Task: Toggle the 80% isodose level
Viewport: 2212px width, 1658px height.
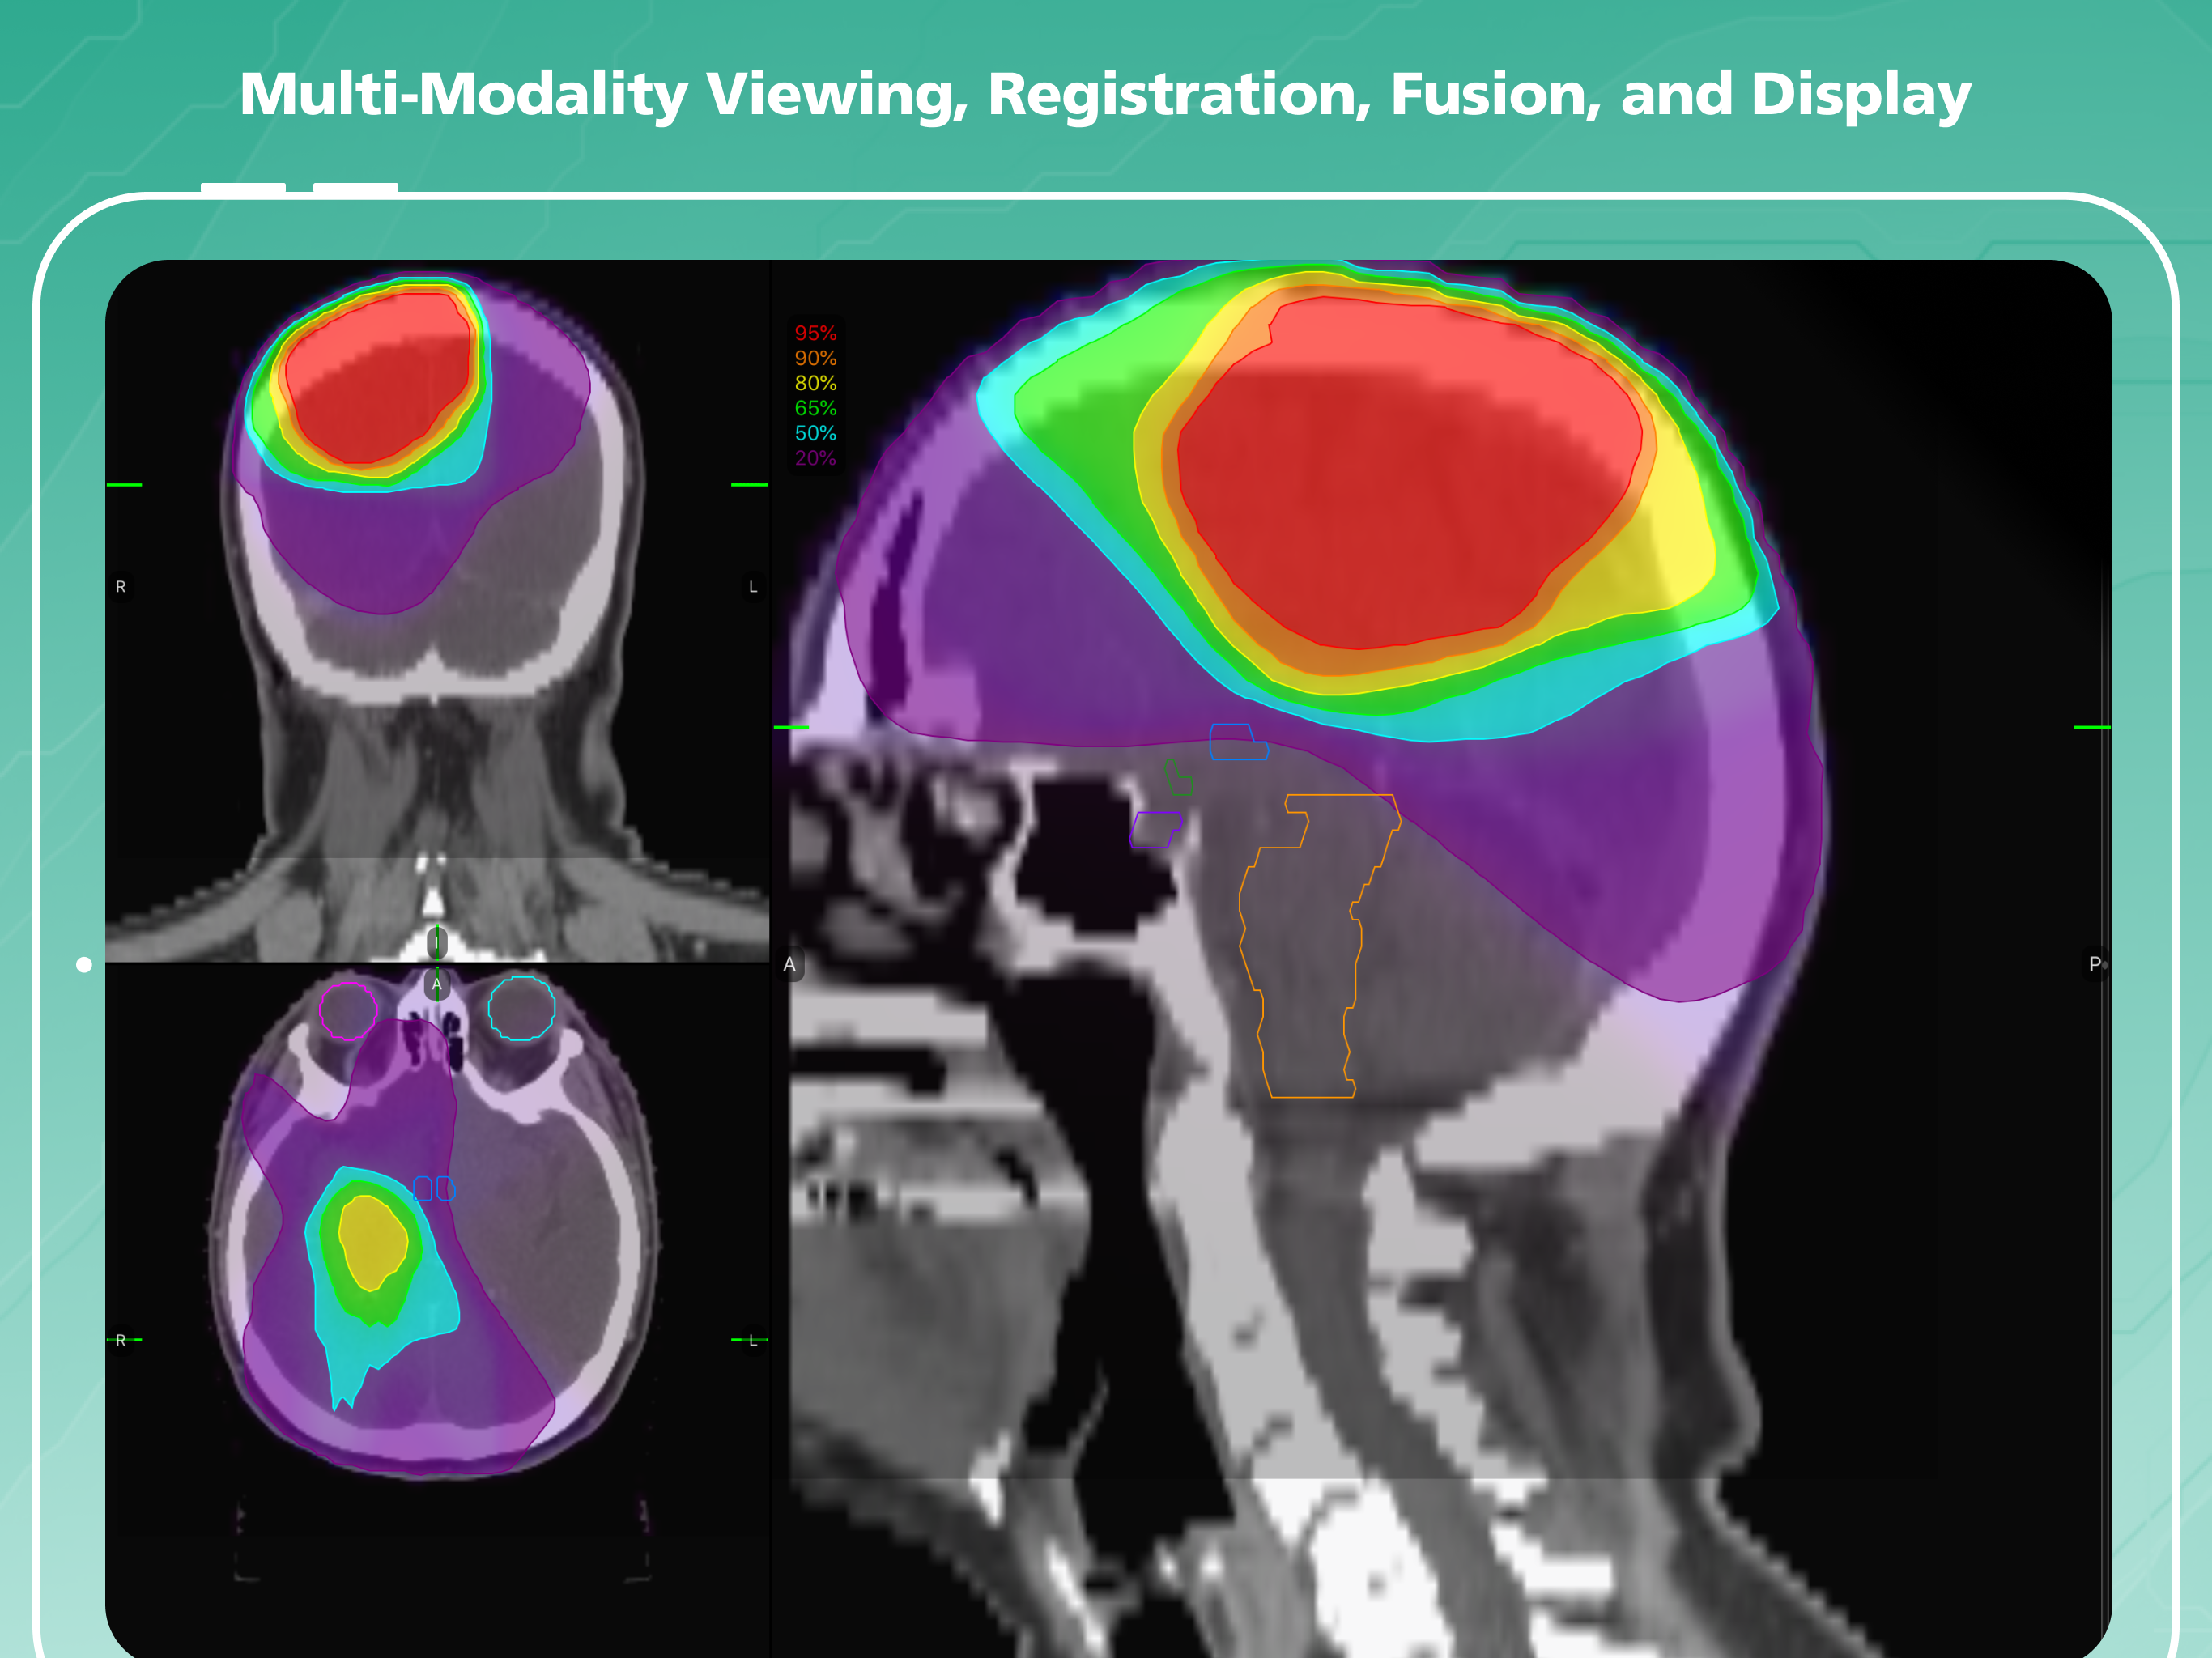Action: point(815,383)
